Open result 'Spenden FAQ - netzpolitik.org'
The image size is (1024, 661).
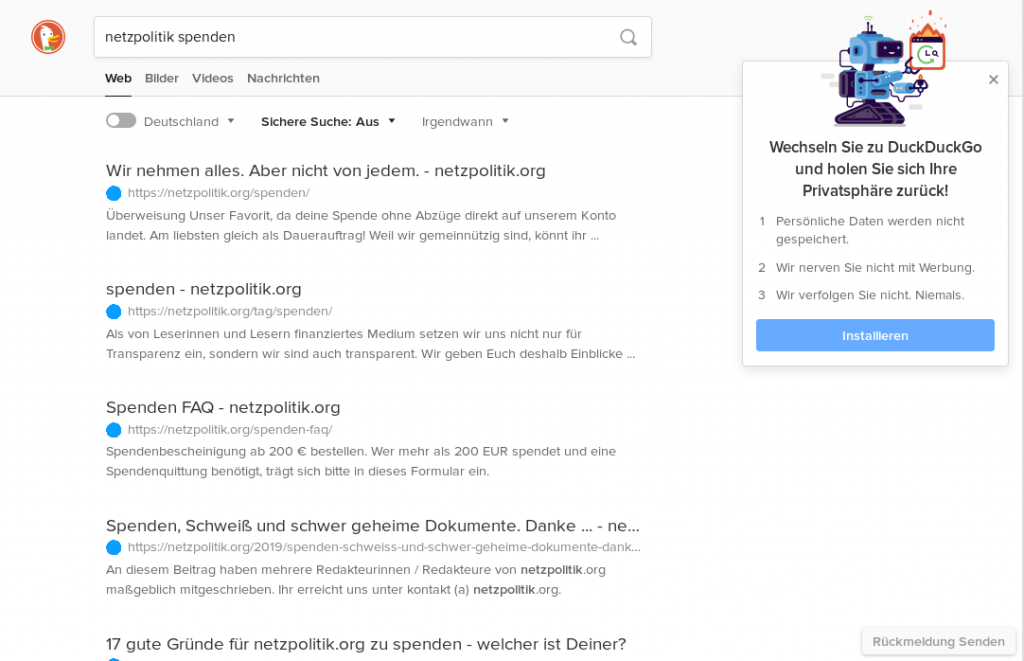click(223, 407)
